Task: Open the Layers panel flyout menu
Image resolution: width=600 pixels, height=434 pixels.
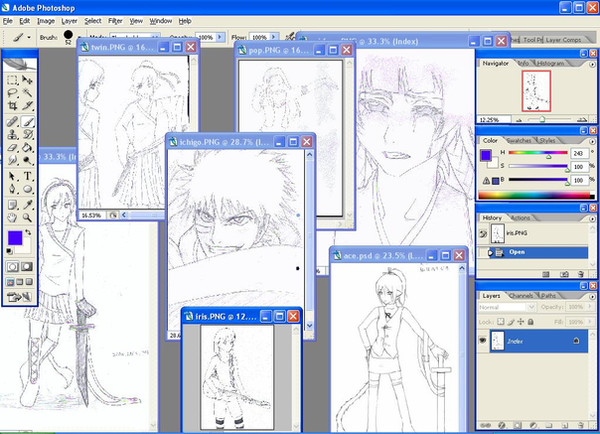Action: [592, 297]
